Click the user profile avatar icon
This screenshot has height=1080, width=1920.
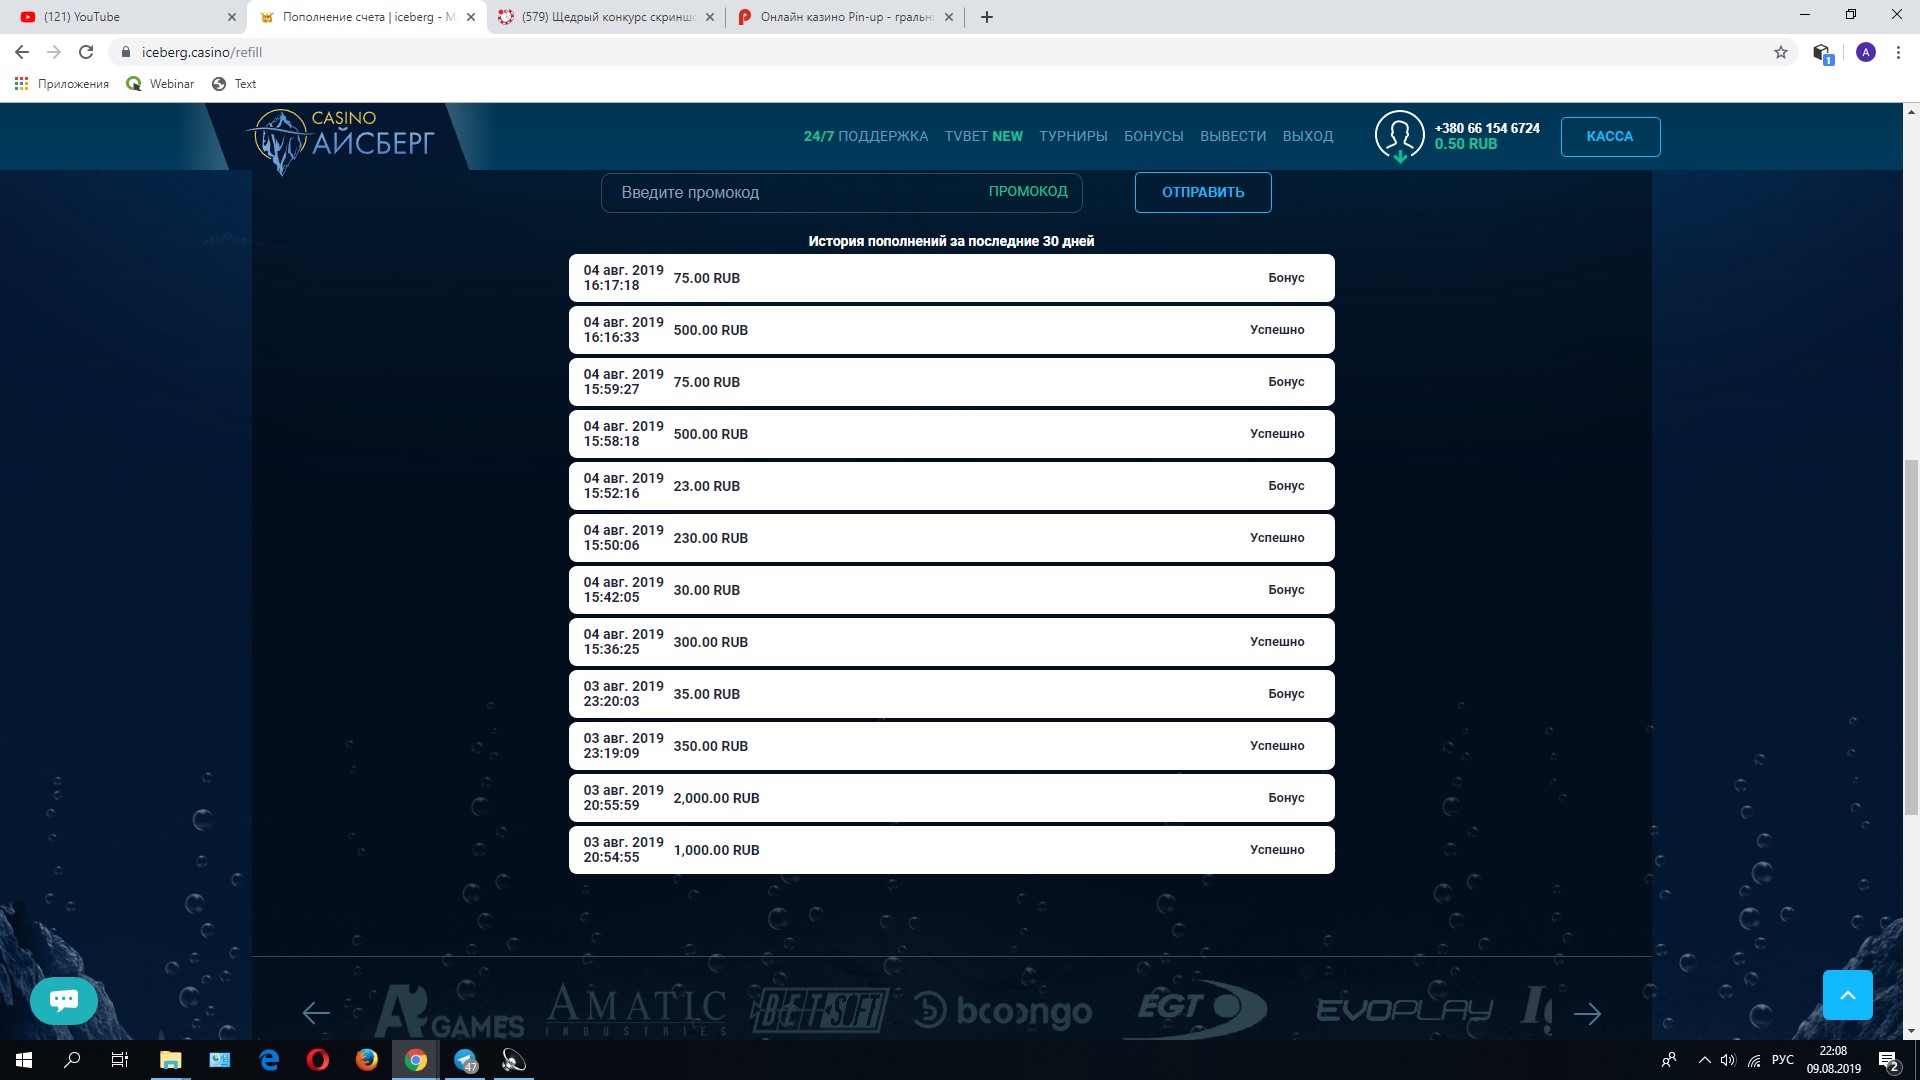pyautogui.click(x=1399, y=134)
